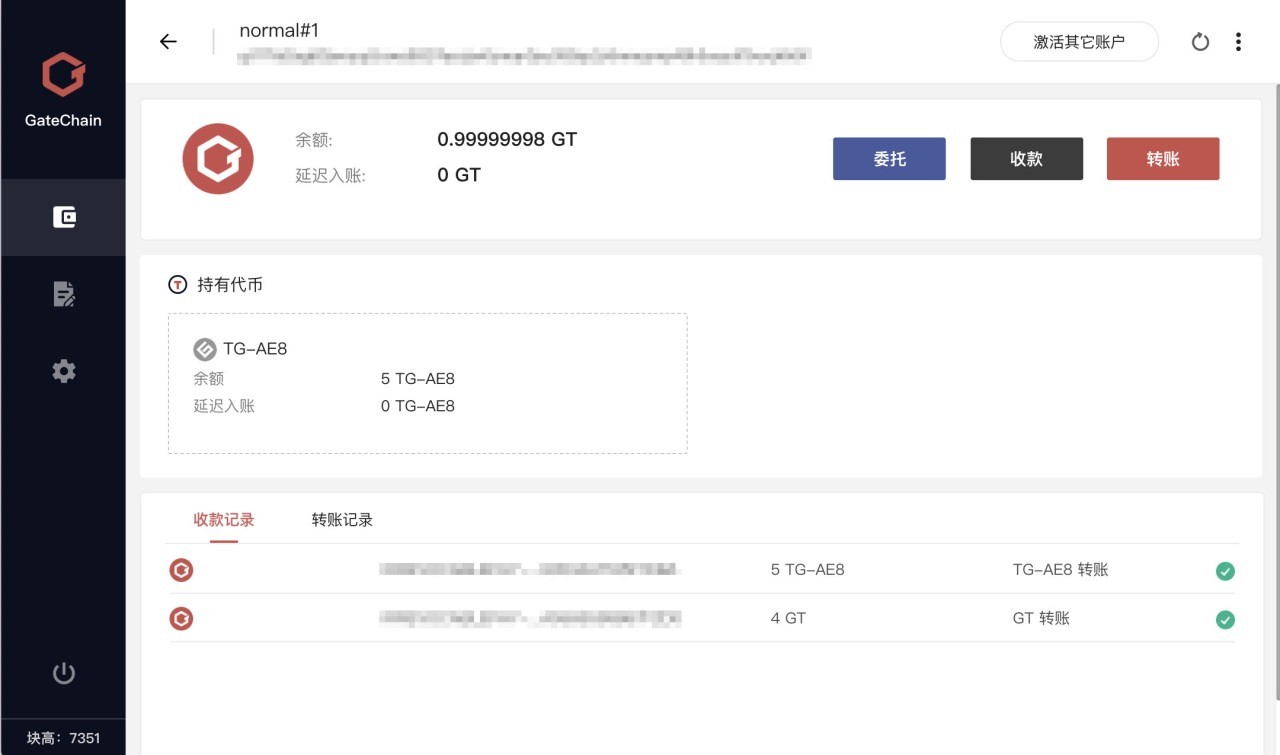1280x755 pixels.
Task: Click the 持有代币 section heading
Action: [230, 285]
